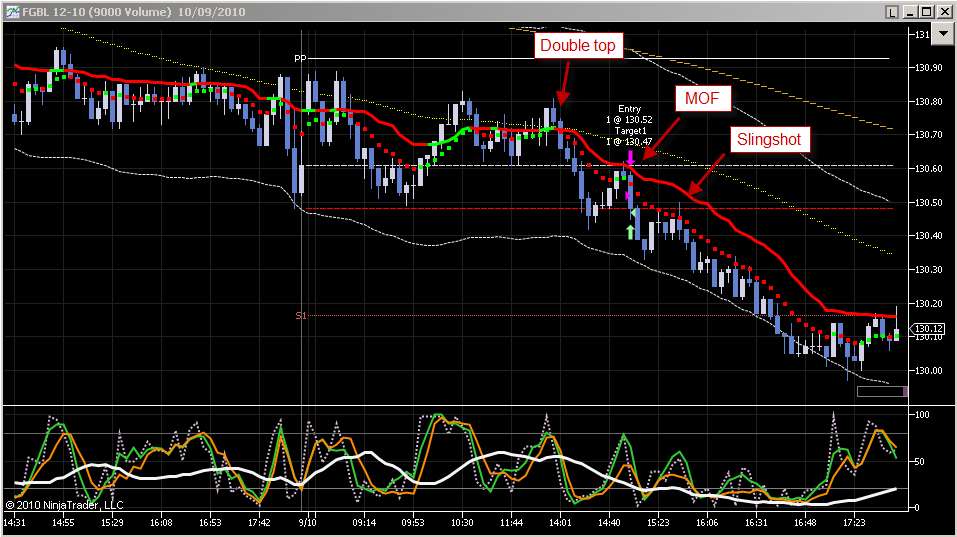
Task: Click the PP pivot line label
Action: tap(300, 59)
